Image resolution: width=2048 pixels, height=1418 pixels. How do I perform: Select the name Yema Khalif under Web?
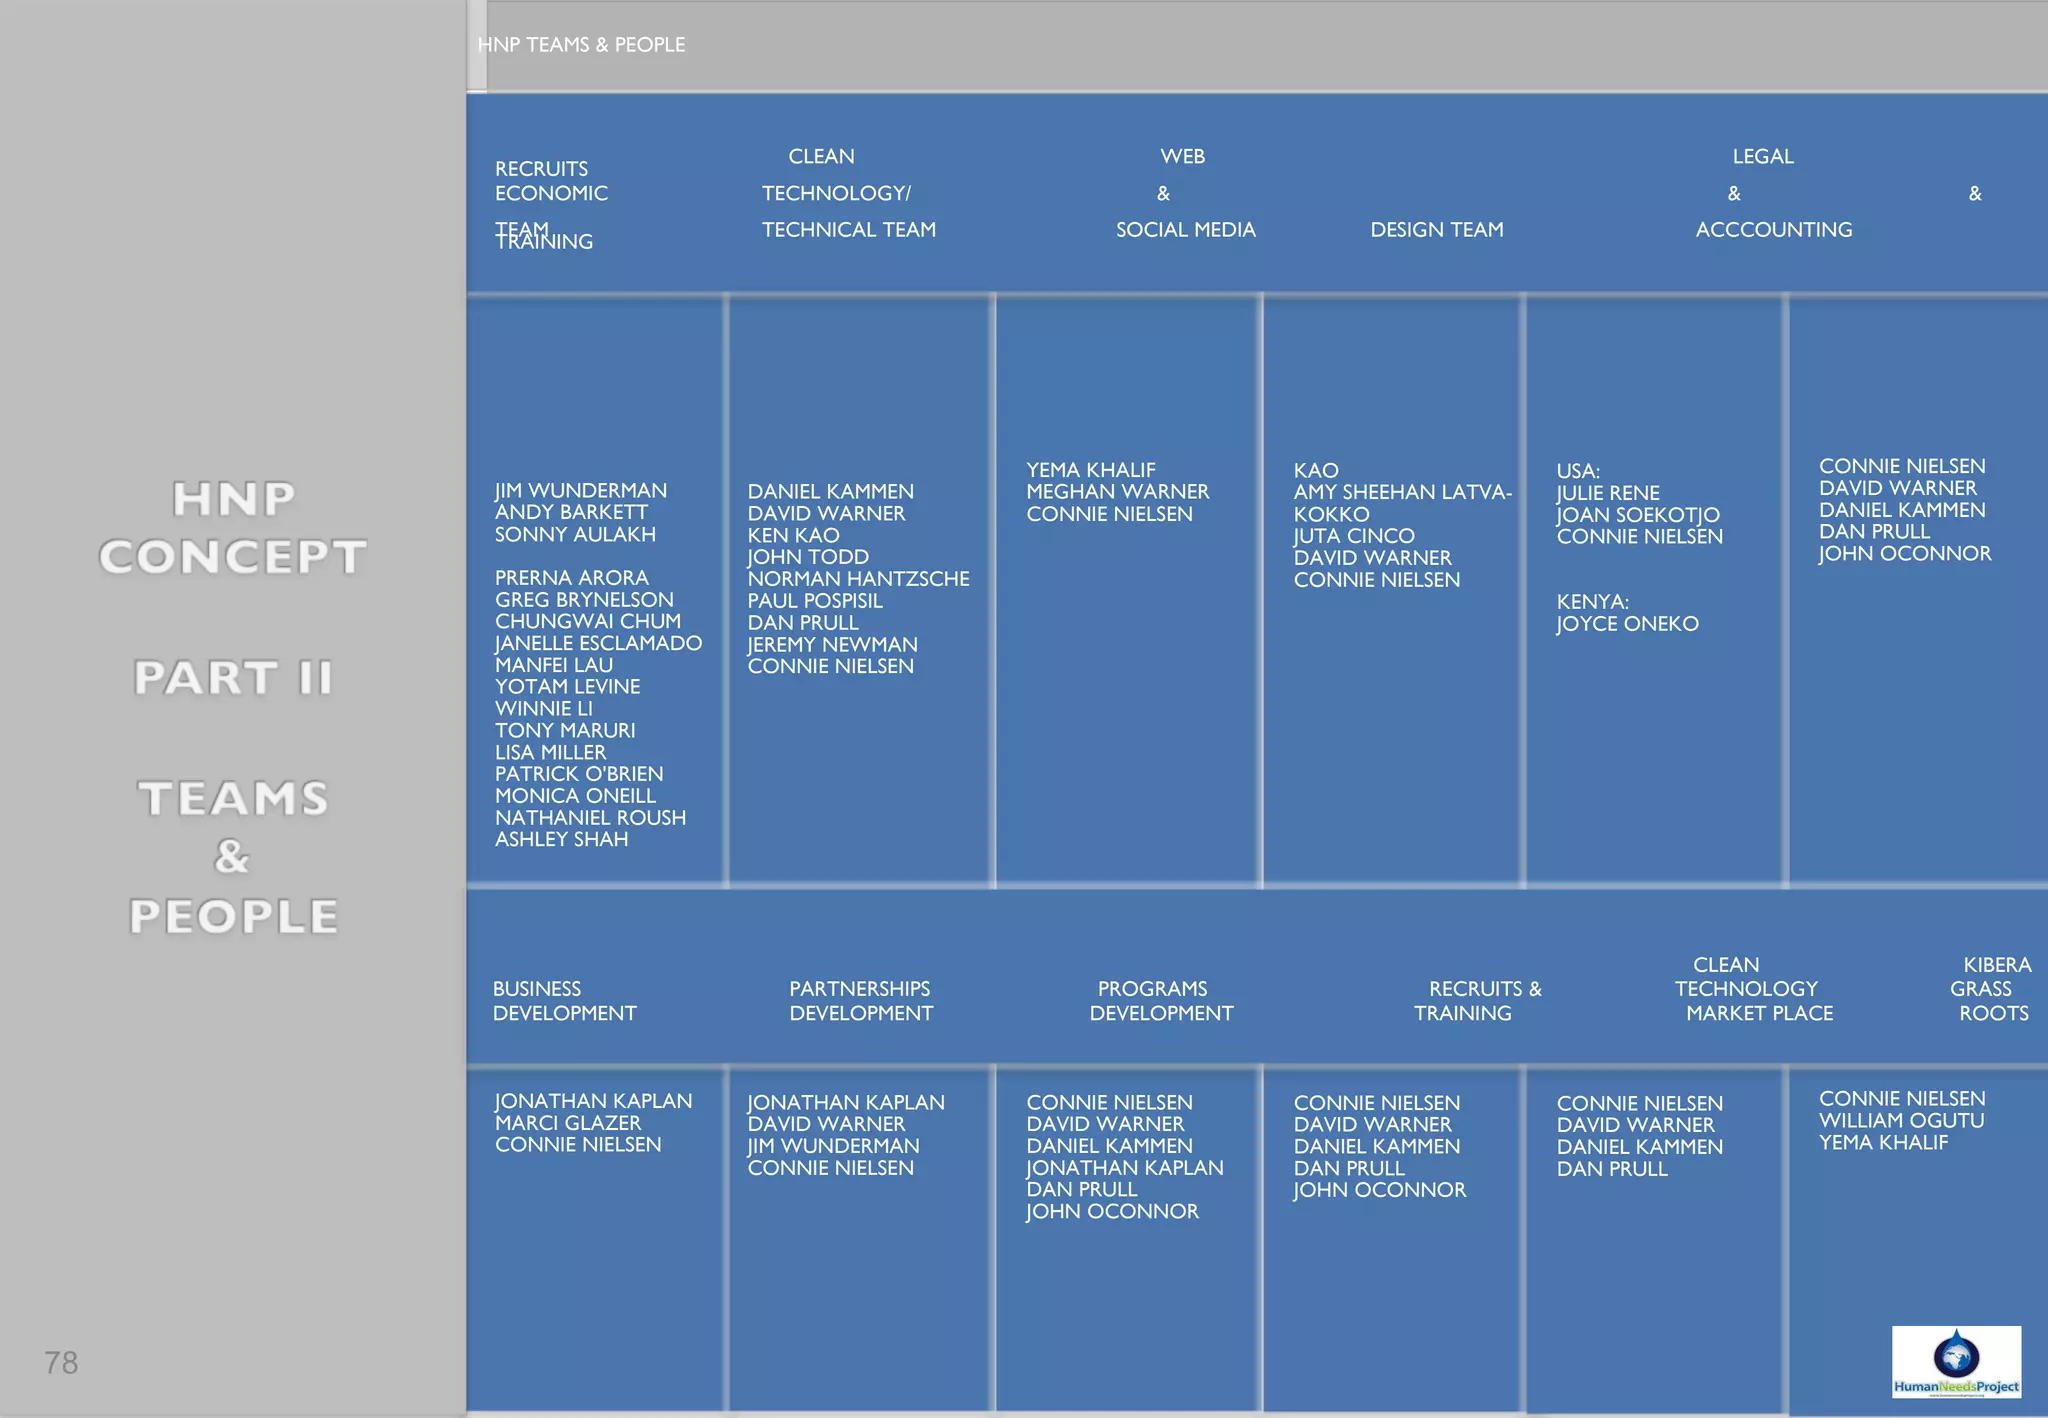1090,470
